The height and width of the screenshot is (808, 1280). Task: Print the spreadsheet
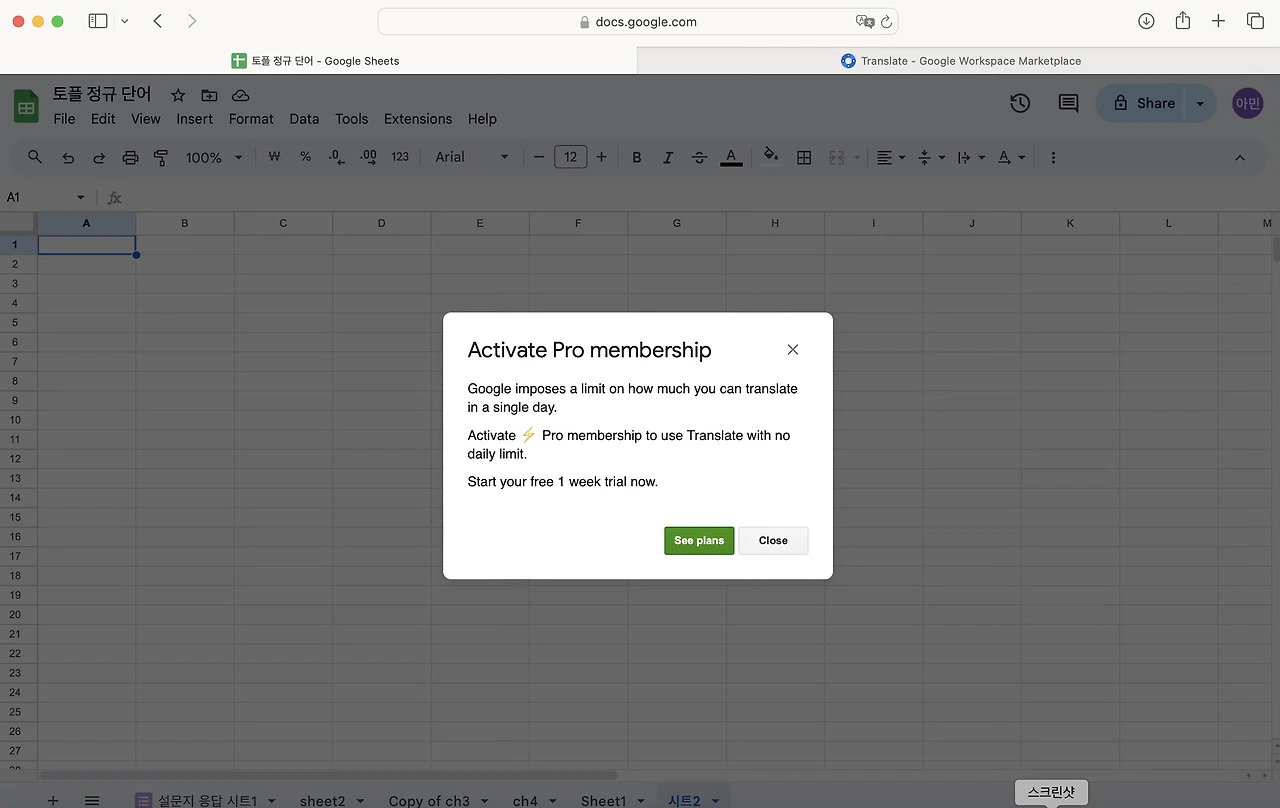pyautogui.click(x=130, y=157)
